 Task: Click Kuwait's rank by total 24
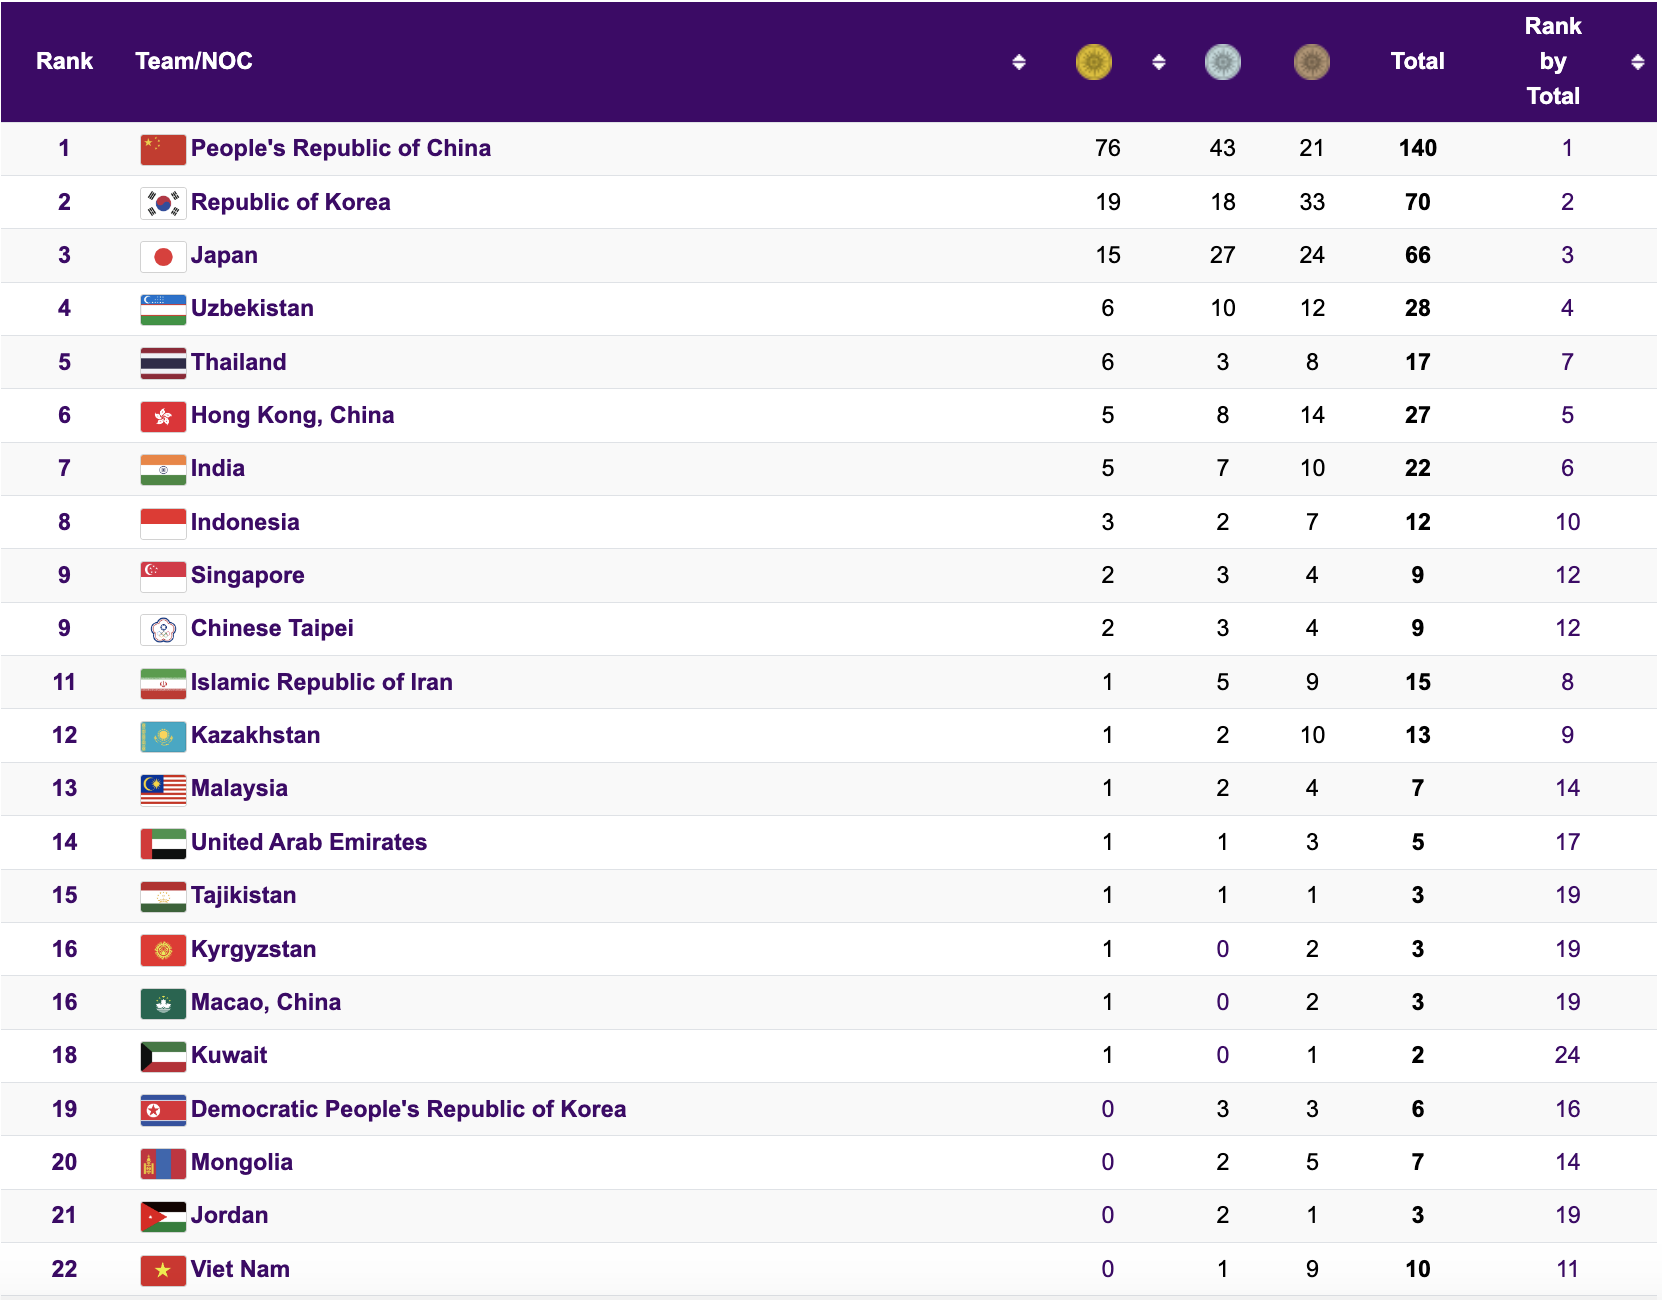point(1567,1055)
